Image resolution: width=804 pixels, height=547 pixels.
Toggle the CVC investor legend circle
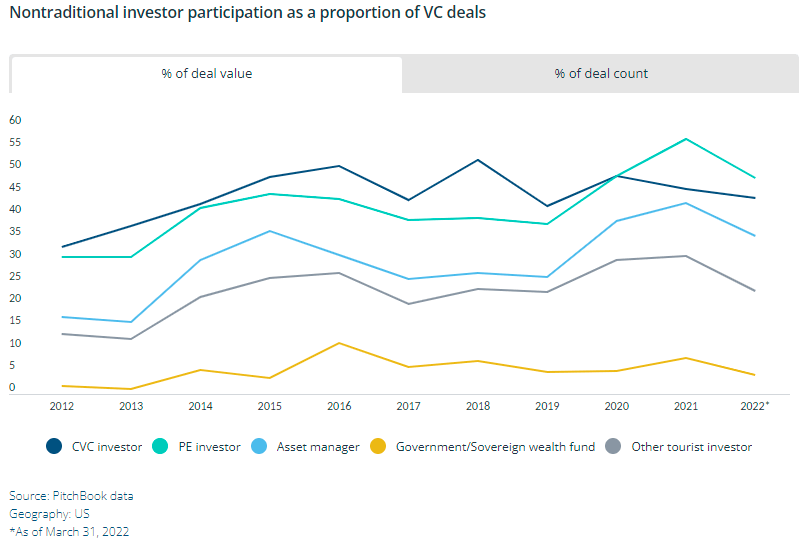coord(54,447)
